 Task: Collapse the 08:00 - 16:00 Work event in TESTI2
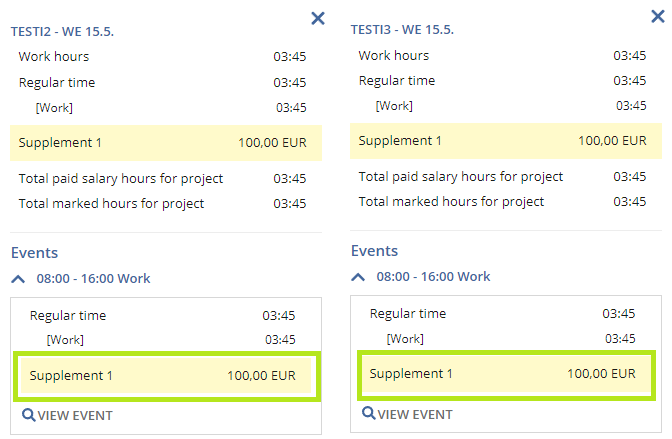(x=18, y=279)
